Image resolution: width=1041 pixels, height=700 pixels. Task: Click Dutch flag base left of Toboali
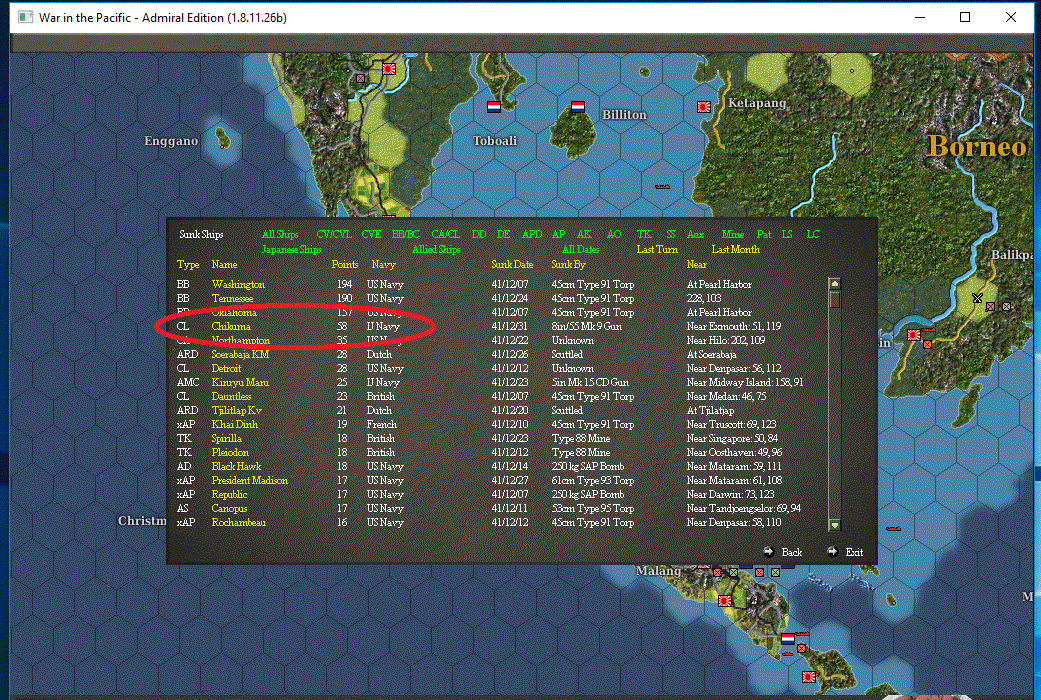[494, 106]
